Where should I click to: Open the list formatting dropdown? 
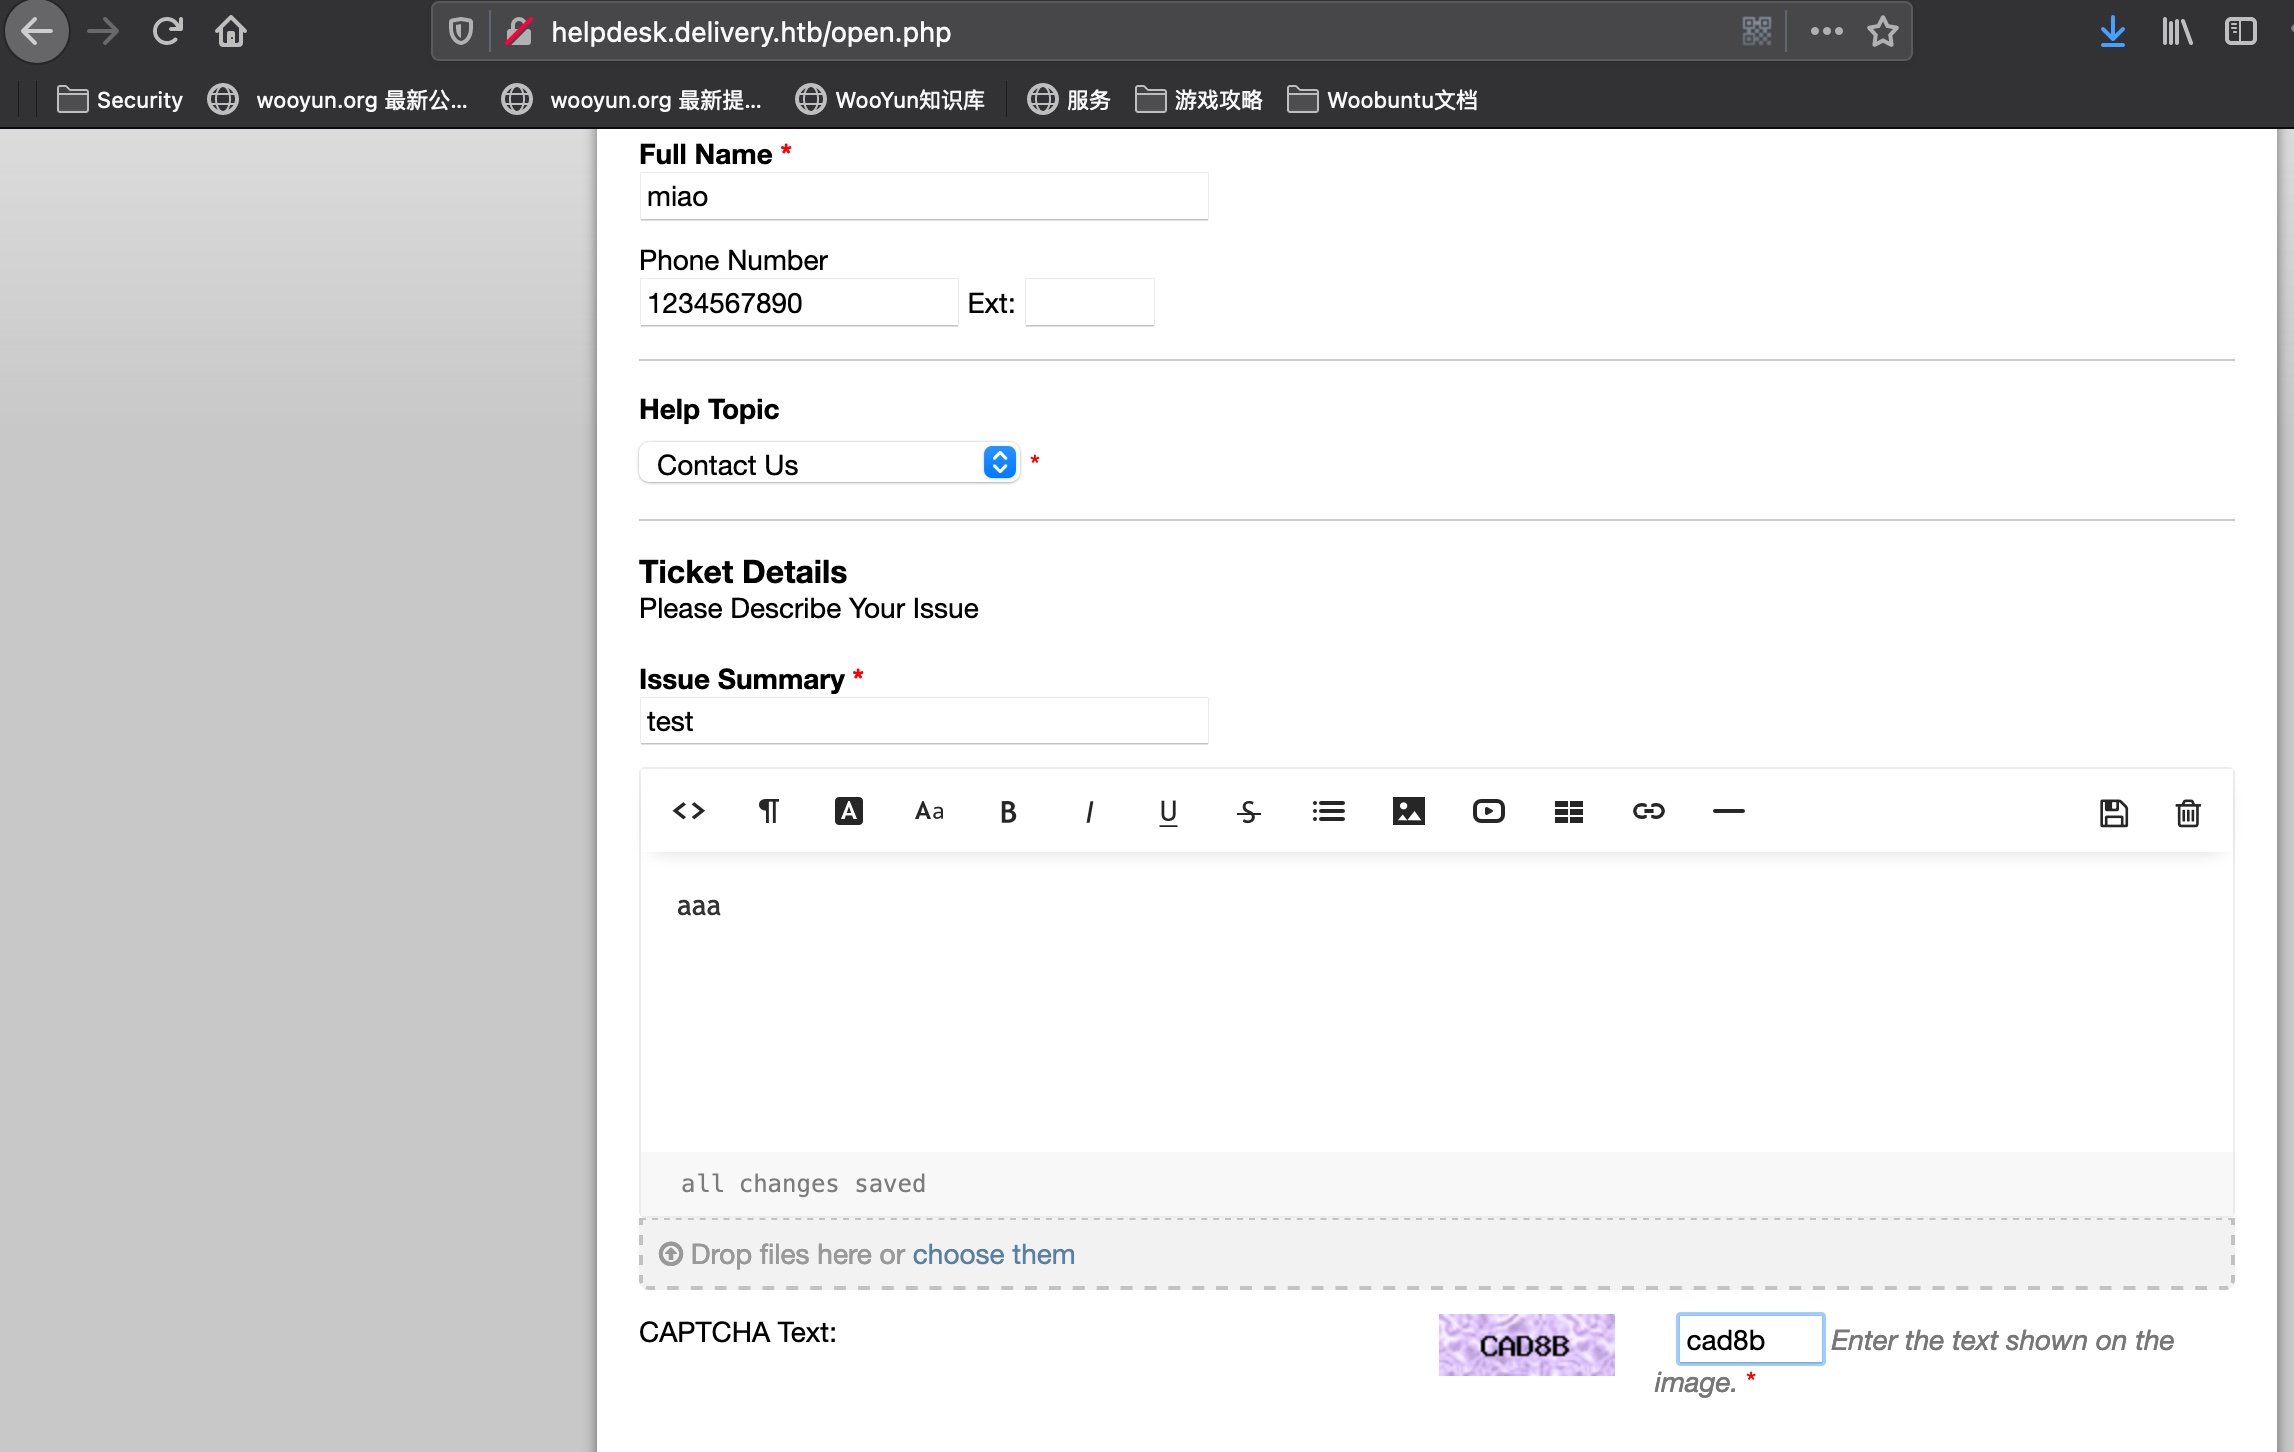tap(1328, 811)
